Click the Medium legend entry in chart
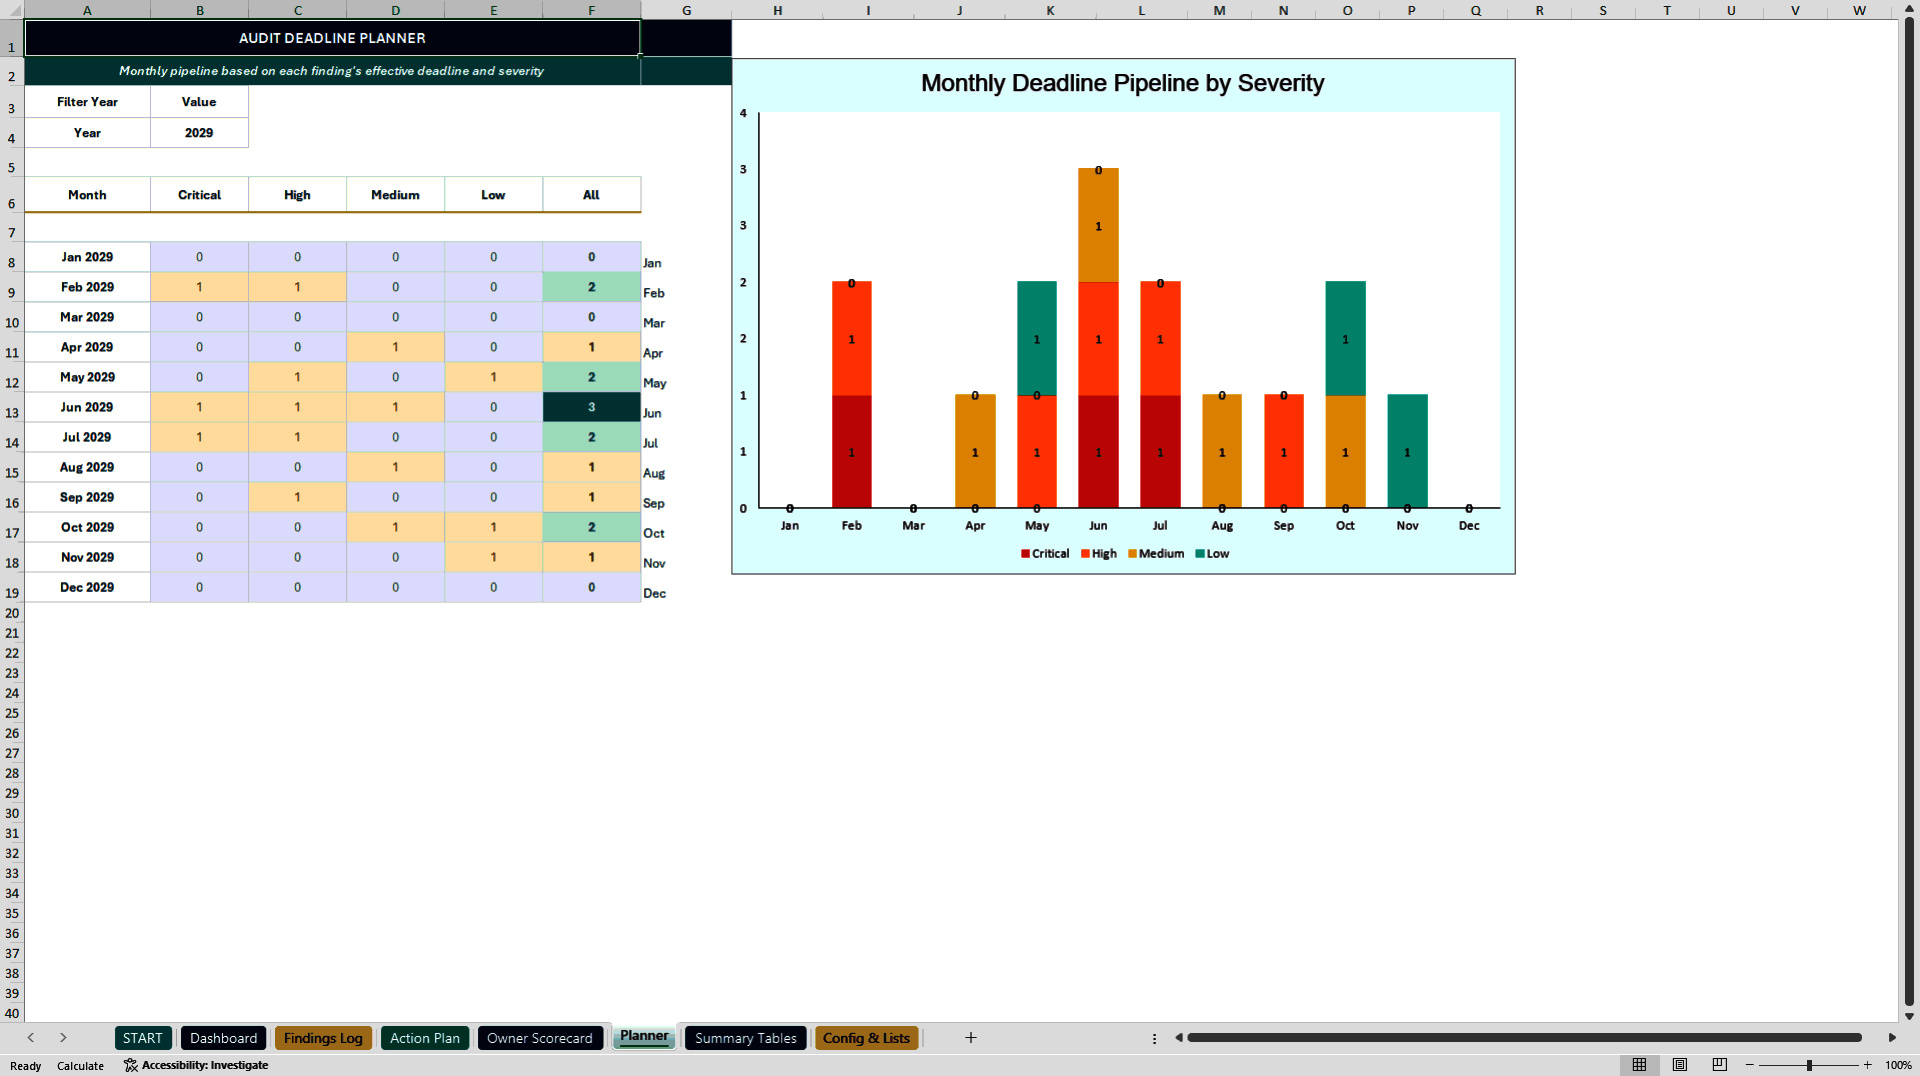The height and width of the screenshot is (1076, 1920). tap(1156, 554)
